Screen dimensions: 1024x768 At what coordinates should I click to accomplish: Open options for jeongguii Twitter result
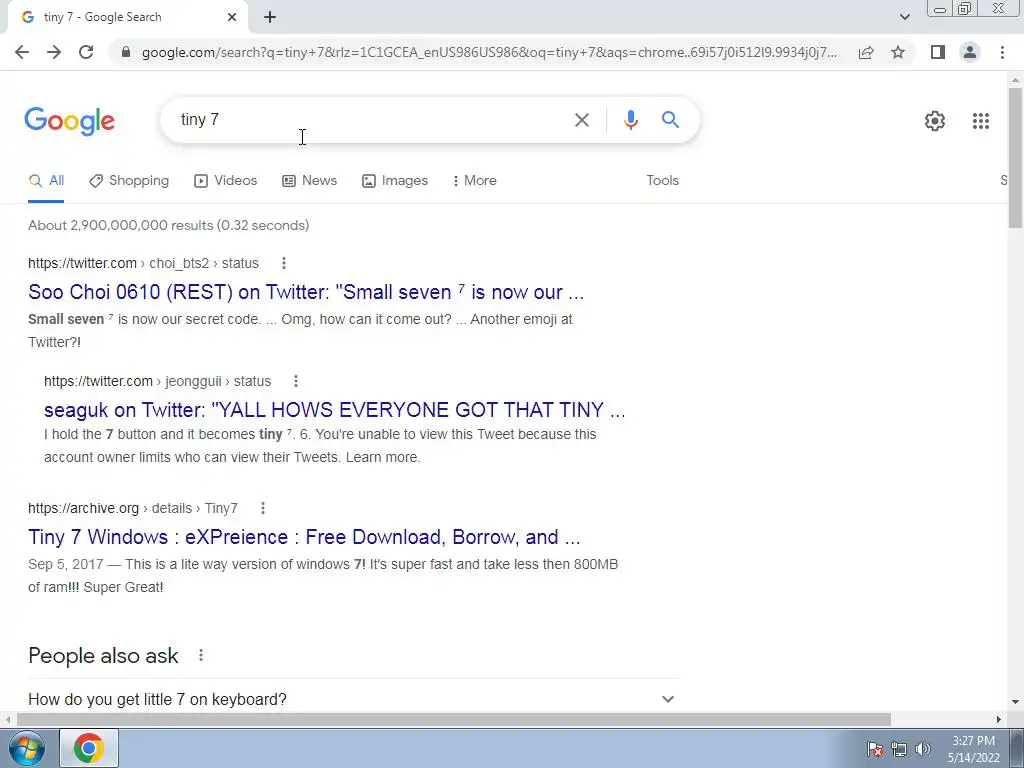click(296, 381)
